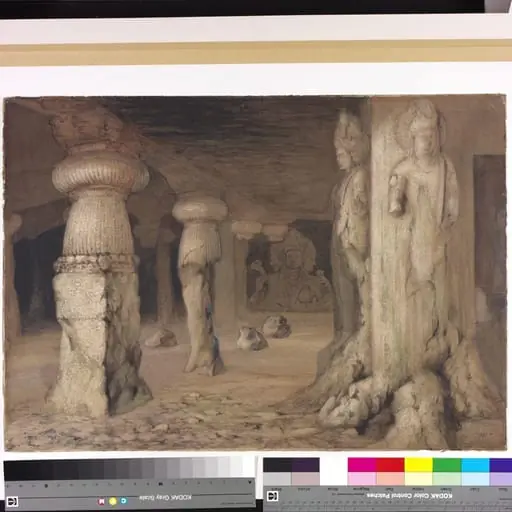Click the magenta M dot on the gray scale
The width and height of the screenshot is (512, 512).
coord(102,501)
